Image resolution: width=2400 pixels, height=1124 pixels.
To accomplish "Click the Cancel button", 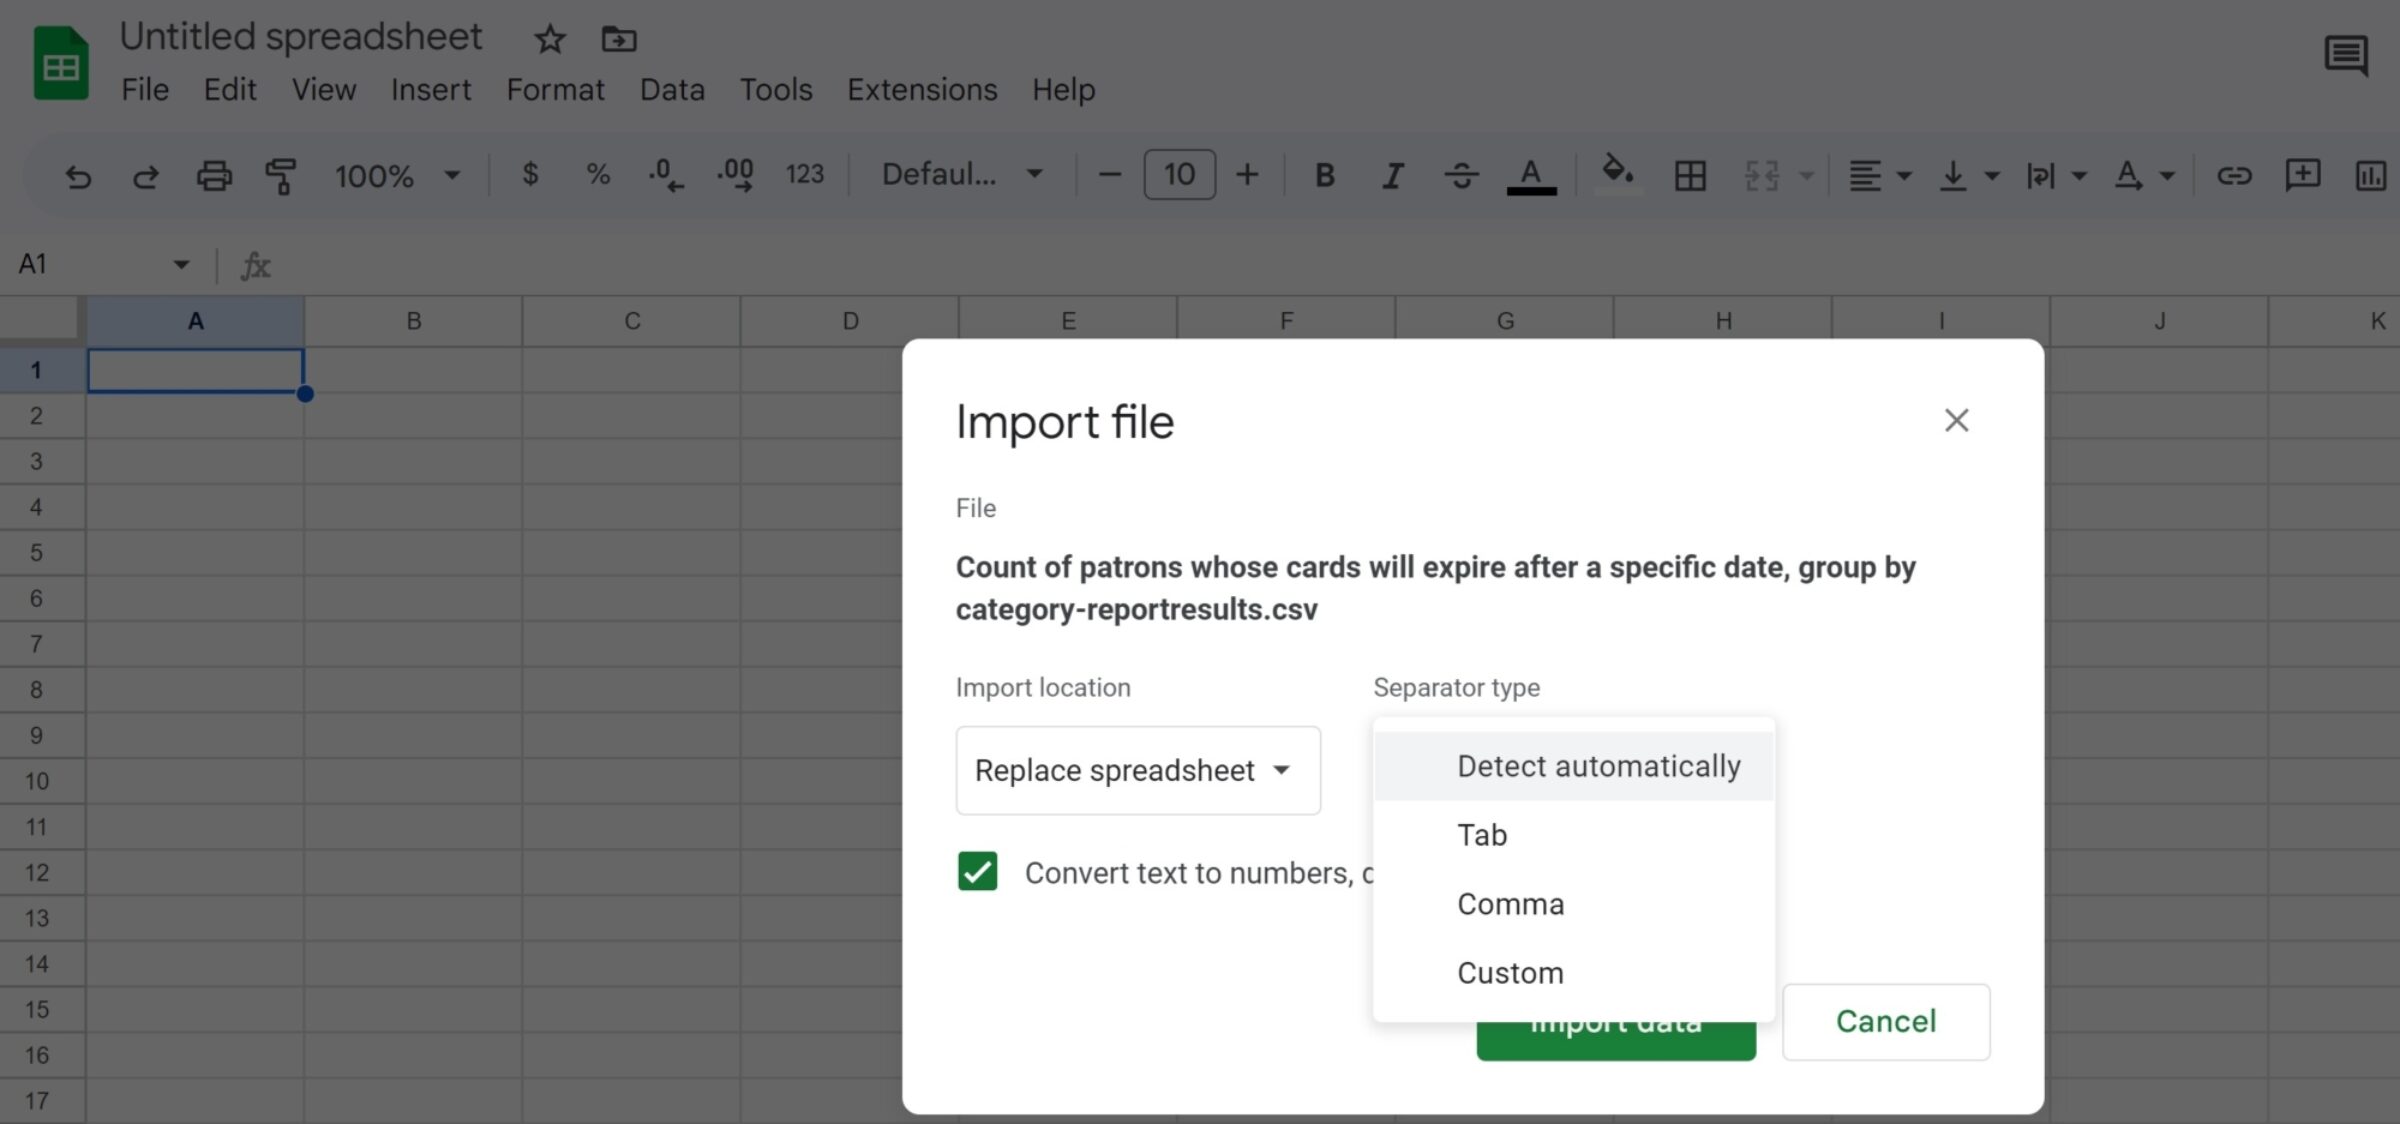I will click(1885, 1021).
